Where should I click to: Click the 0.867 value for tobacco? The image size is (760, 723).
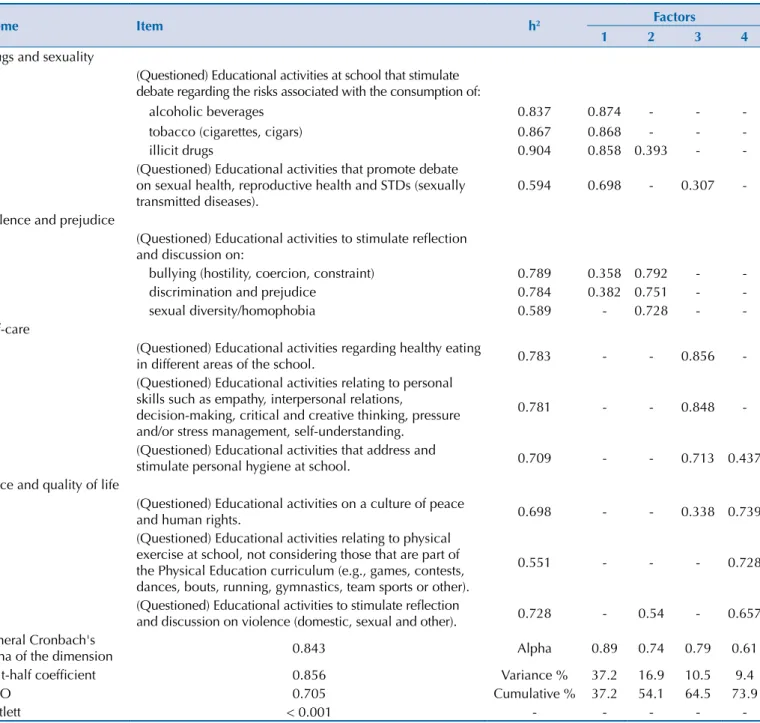(534, 132)
